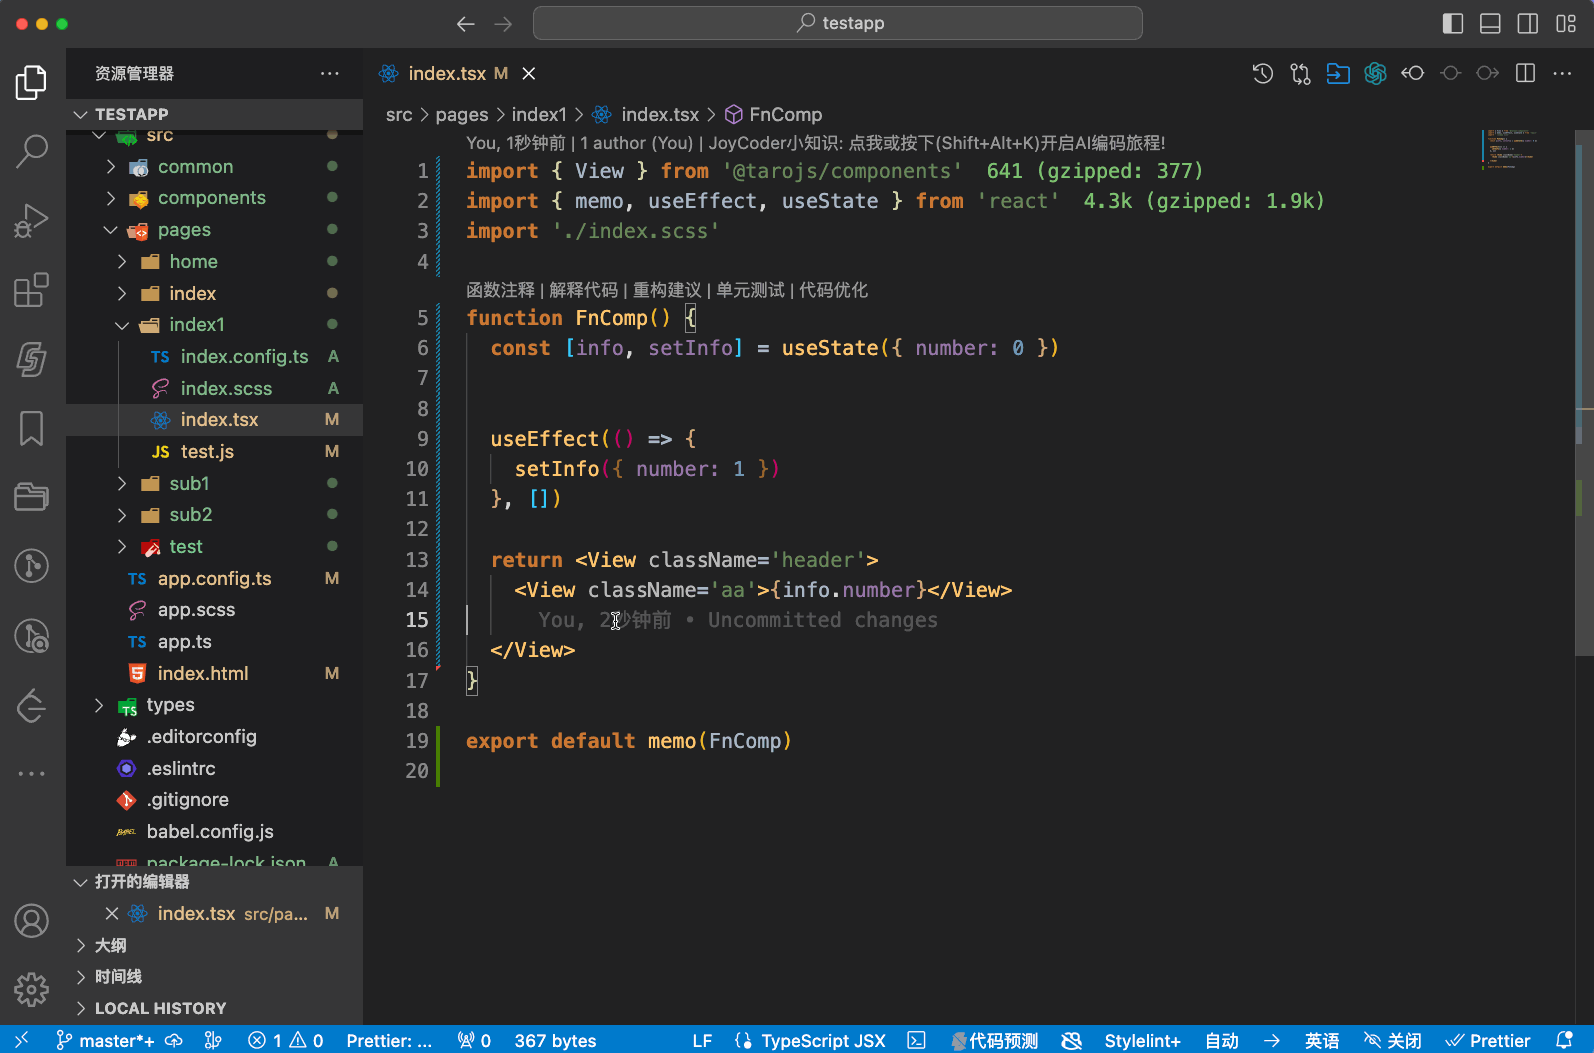Open editor more actions ellipsis
This screenshot has width=1594, height=1053.
1562,73
